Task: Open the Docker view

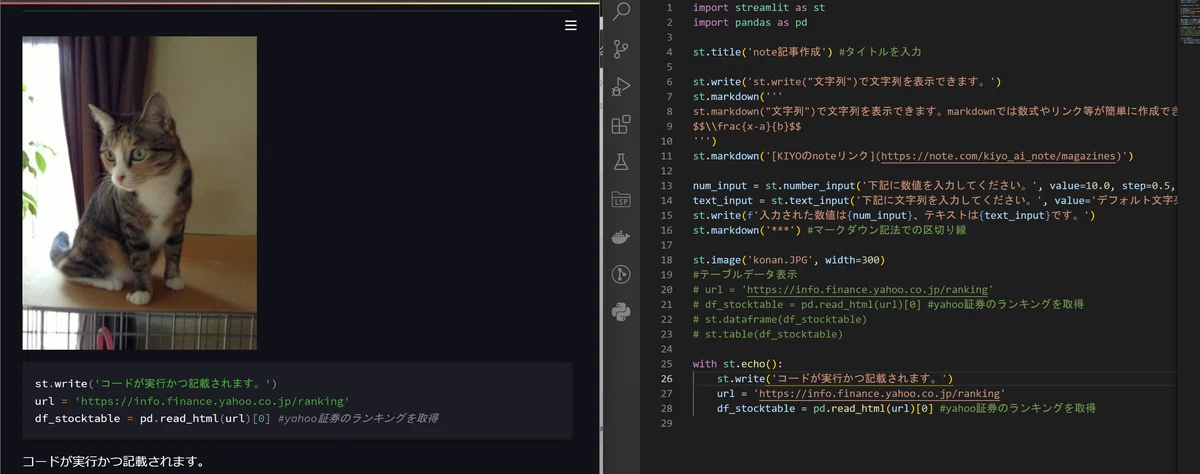Action: [x=621, y=237]
